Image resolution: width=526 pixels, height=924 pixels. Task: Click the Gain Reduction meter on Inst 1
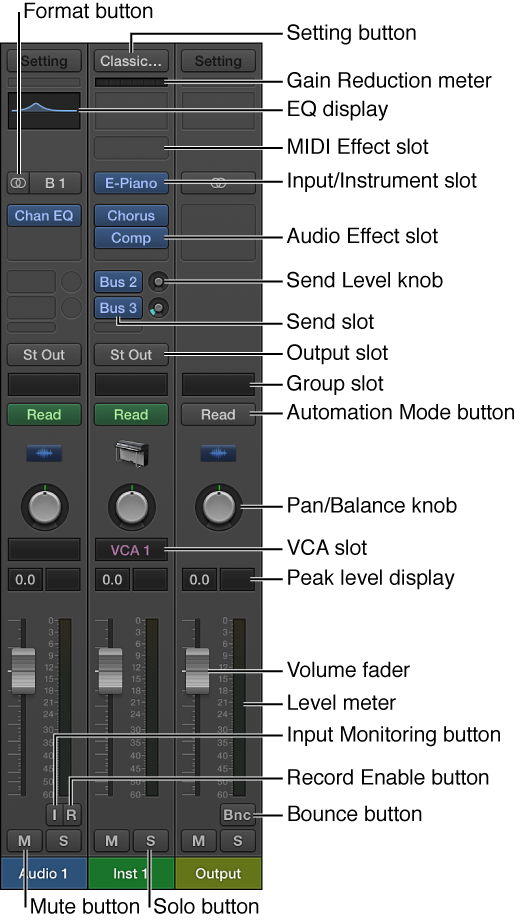point(131,82)
